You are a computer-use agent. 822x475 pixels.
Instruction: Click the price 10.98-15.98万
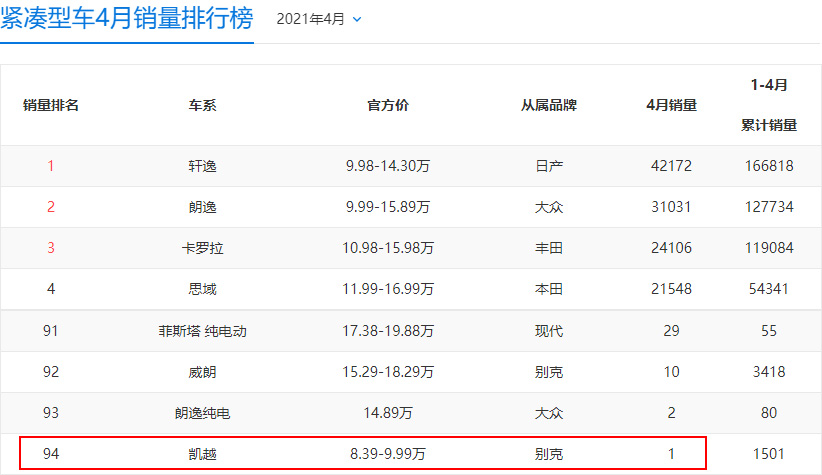click(x=388, y=248)
